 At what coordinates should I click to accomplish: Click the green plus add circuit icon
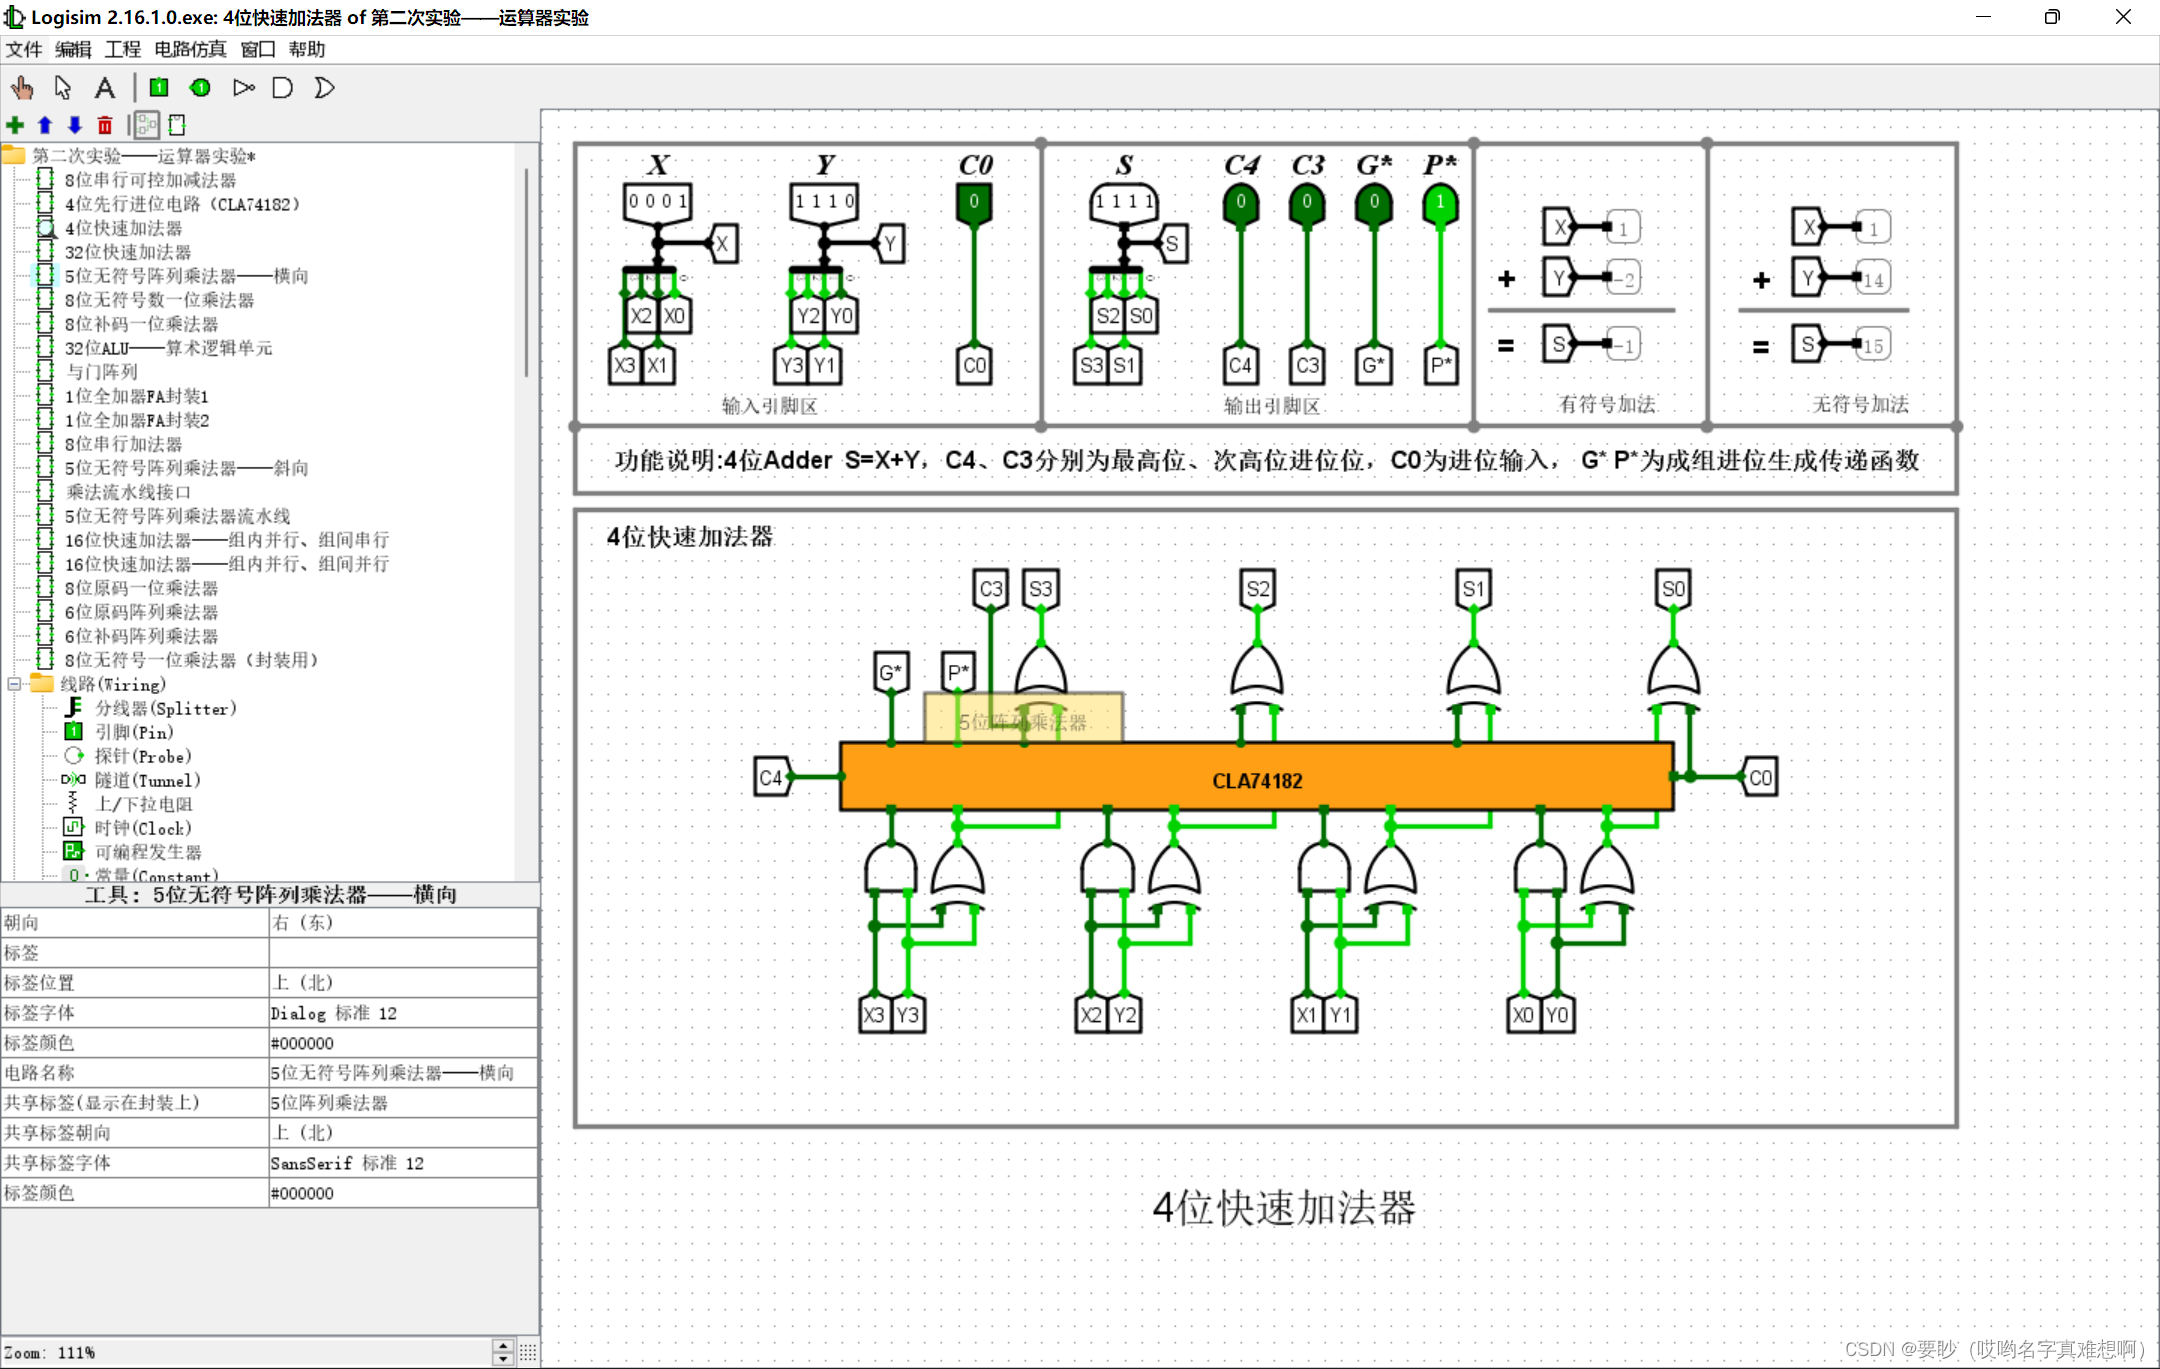click(15, 125)
